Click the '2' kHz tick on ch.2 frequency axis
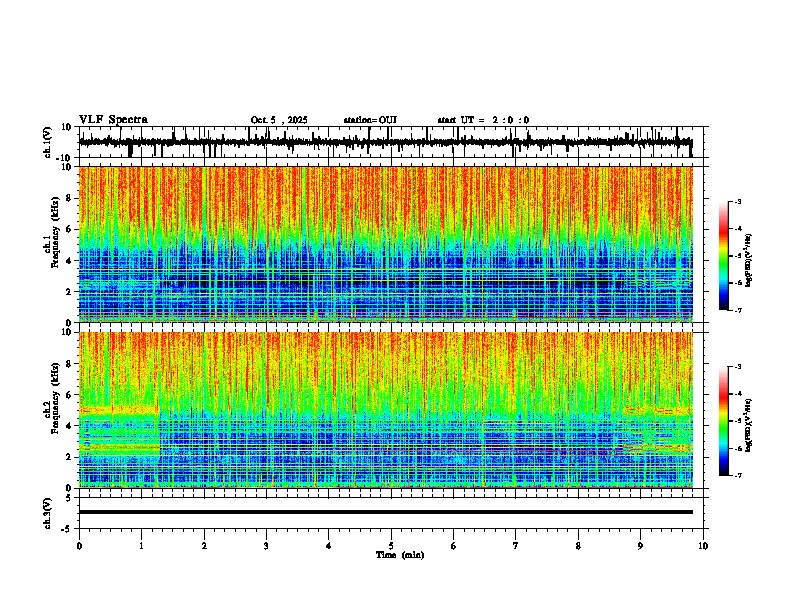This screenshot has height=612, width=792. [x=69, y=457]
